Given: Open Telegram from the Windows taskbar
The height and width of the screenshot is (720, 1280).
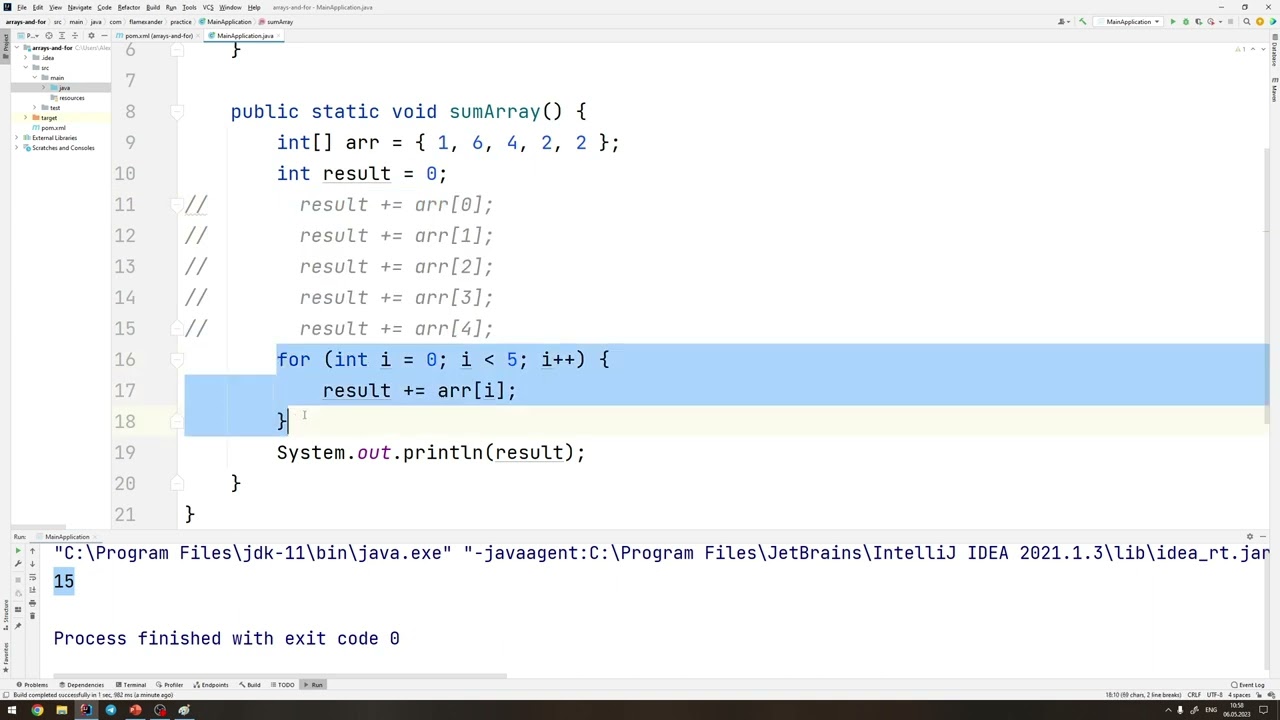Looking at the screenshot, I should coord(110,711).
